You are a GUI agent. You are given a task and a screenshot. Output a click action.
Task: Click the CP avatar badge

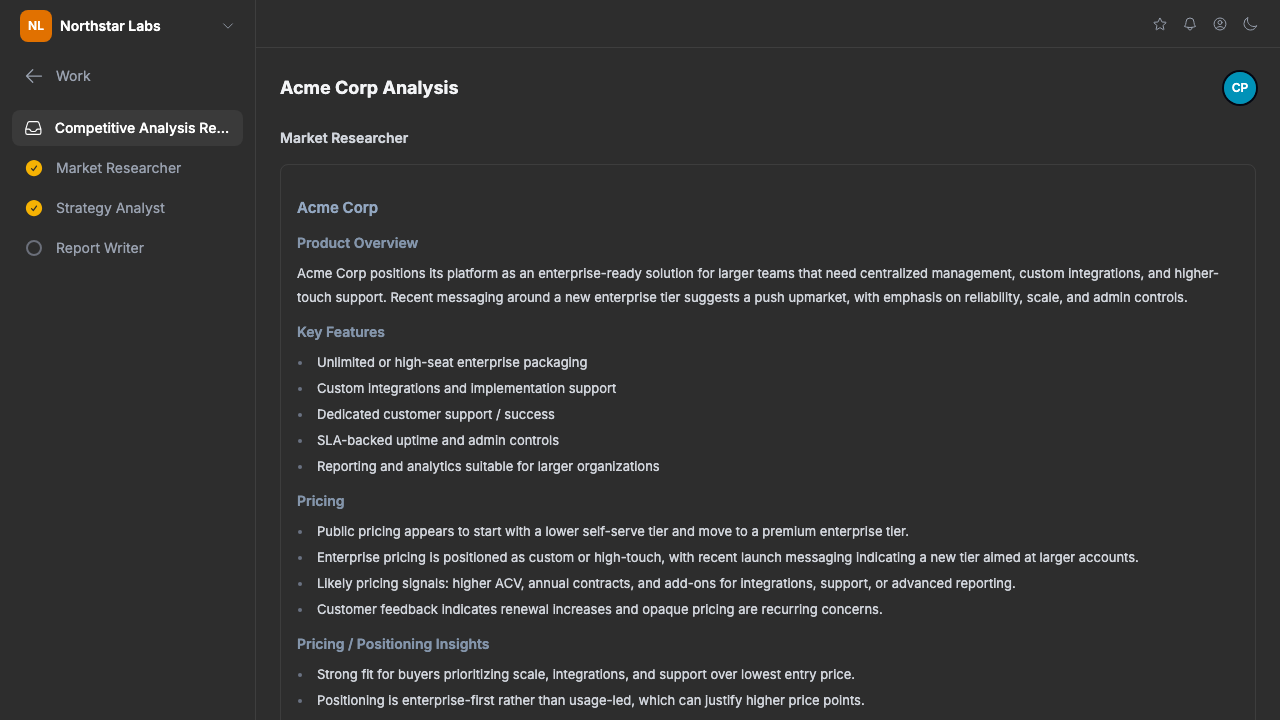coord(1240,88)
